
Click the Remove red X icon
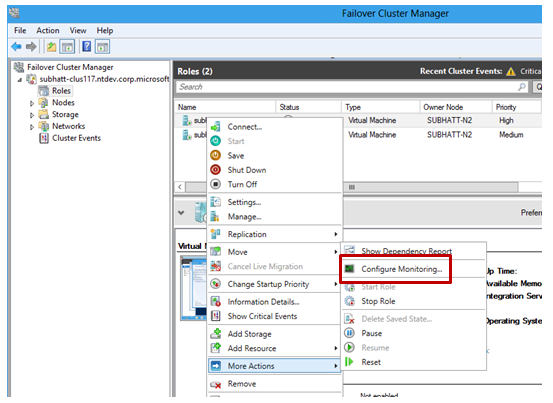(215, 384)
